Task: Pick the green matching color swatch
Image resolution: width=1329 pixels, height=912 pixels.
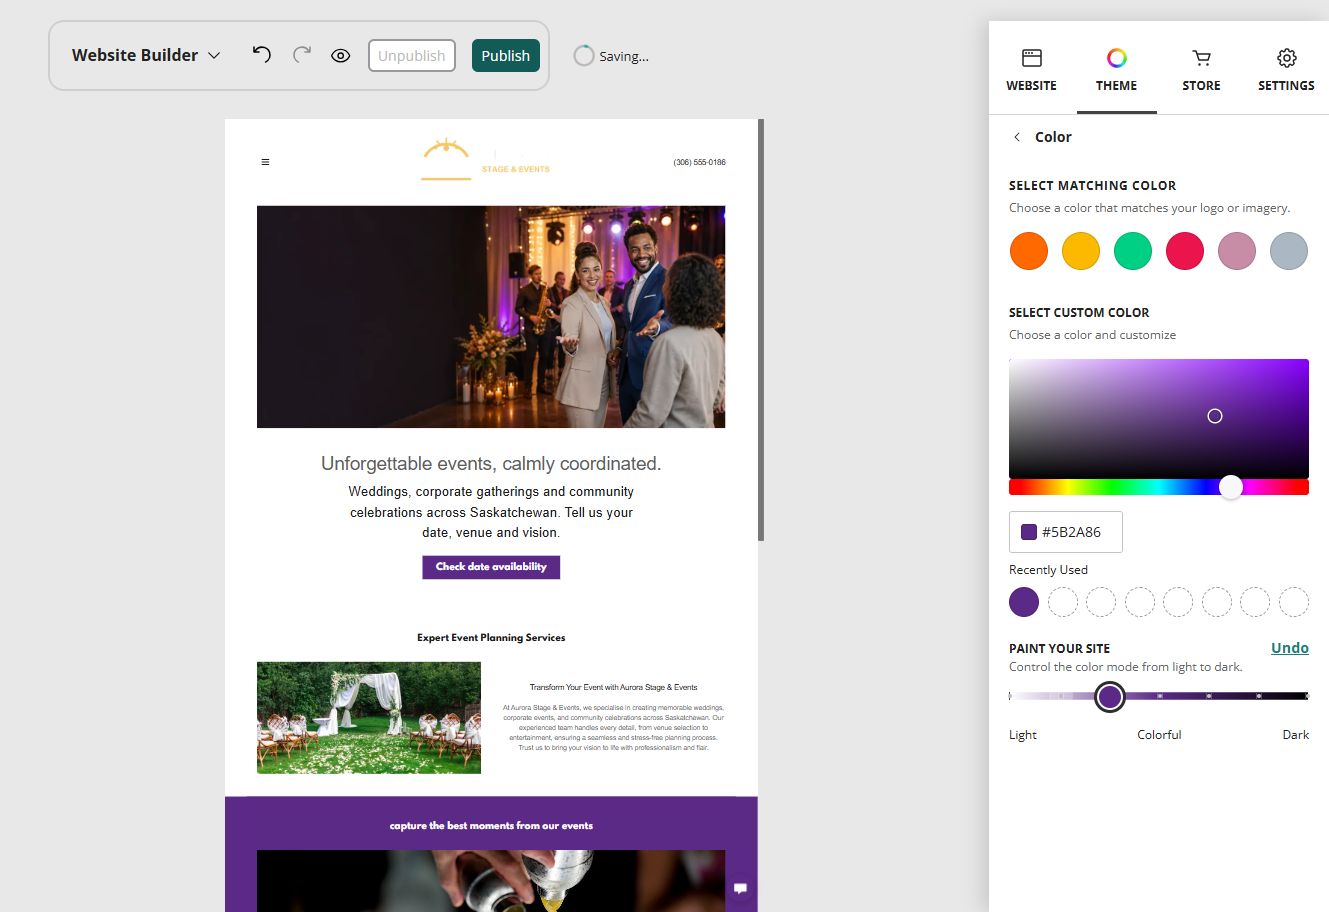Action: (x=1133, y=251)
